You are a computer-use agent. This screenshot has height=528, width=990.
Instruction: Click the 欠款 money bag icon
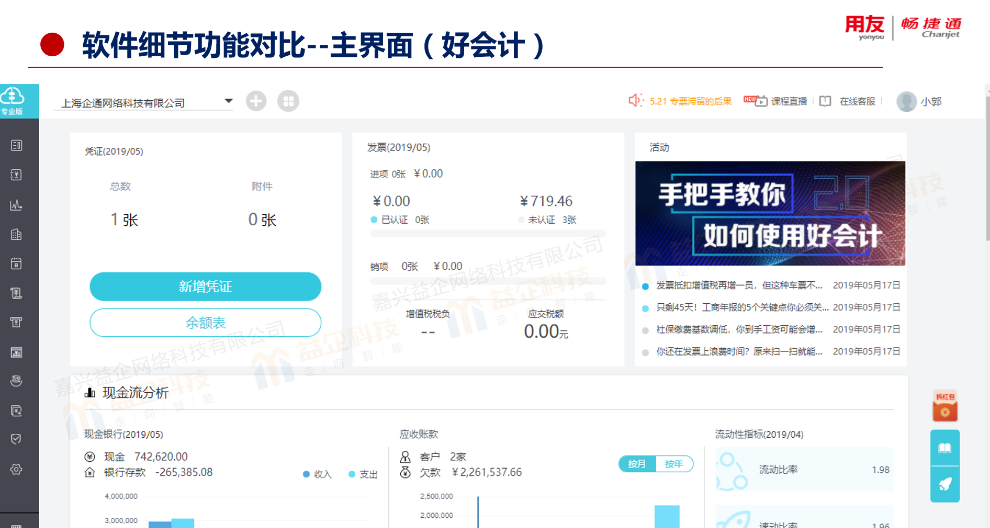click(x=405, y=472)
